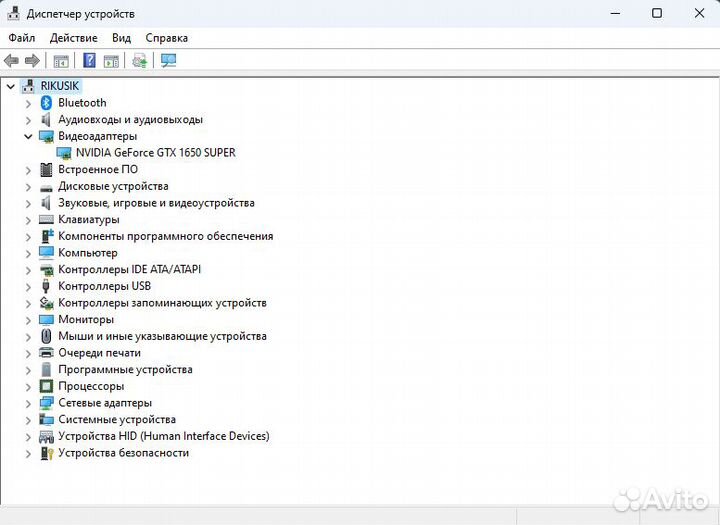Select the Системные устройства label

[117, 419]
